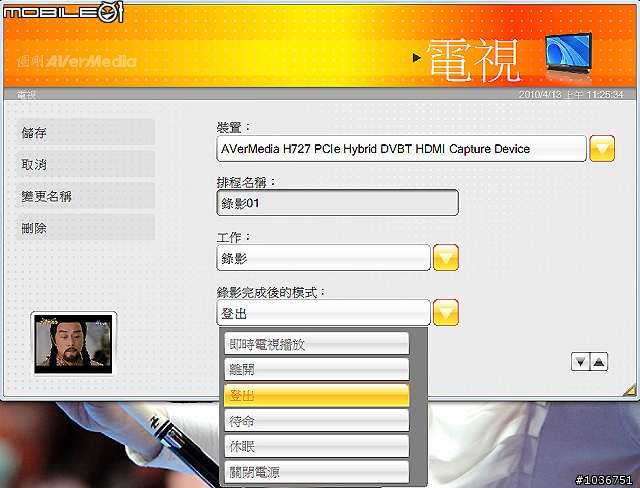This screenshot has height=488, width=640.
Task: Choose 離開 from the mode list
Action: pyautogui.click(x=317, y=369)
